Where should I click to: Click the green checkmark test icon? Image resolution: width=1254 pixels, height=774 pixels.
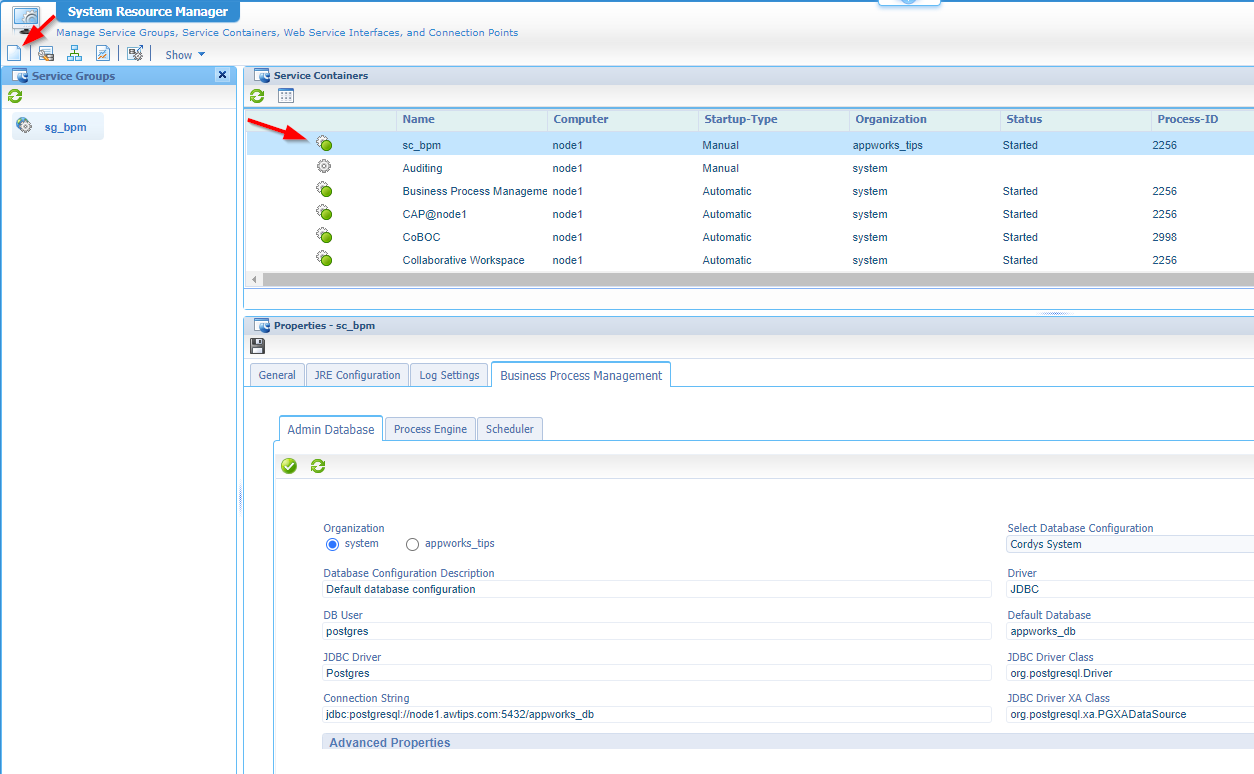(289, 466)
